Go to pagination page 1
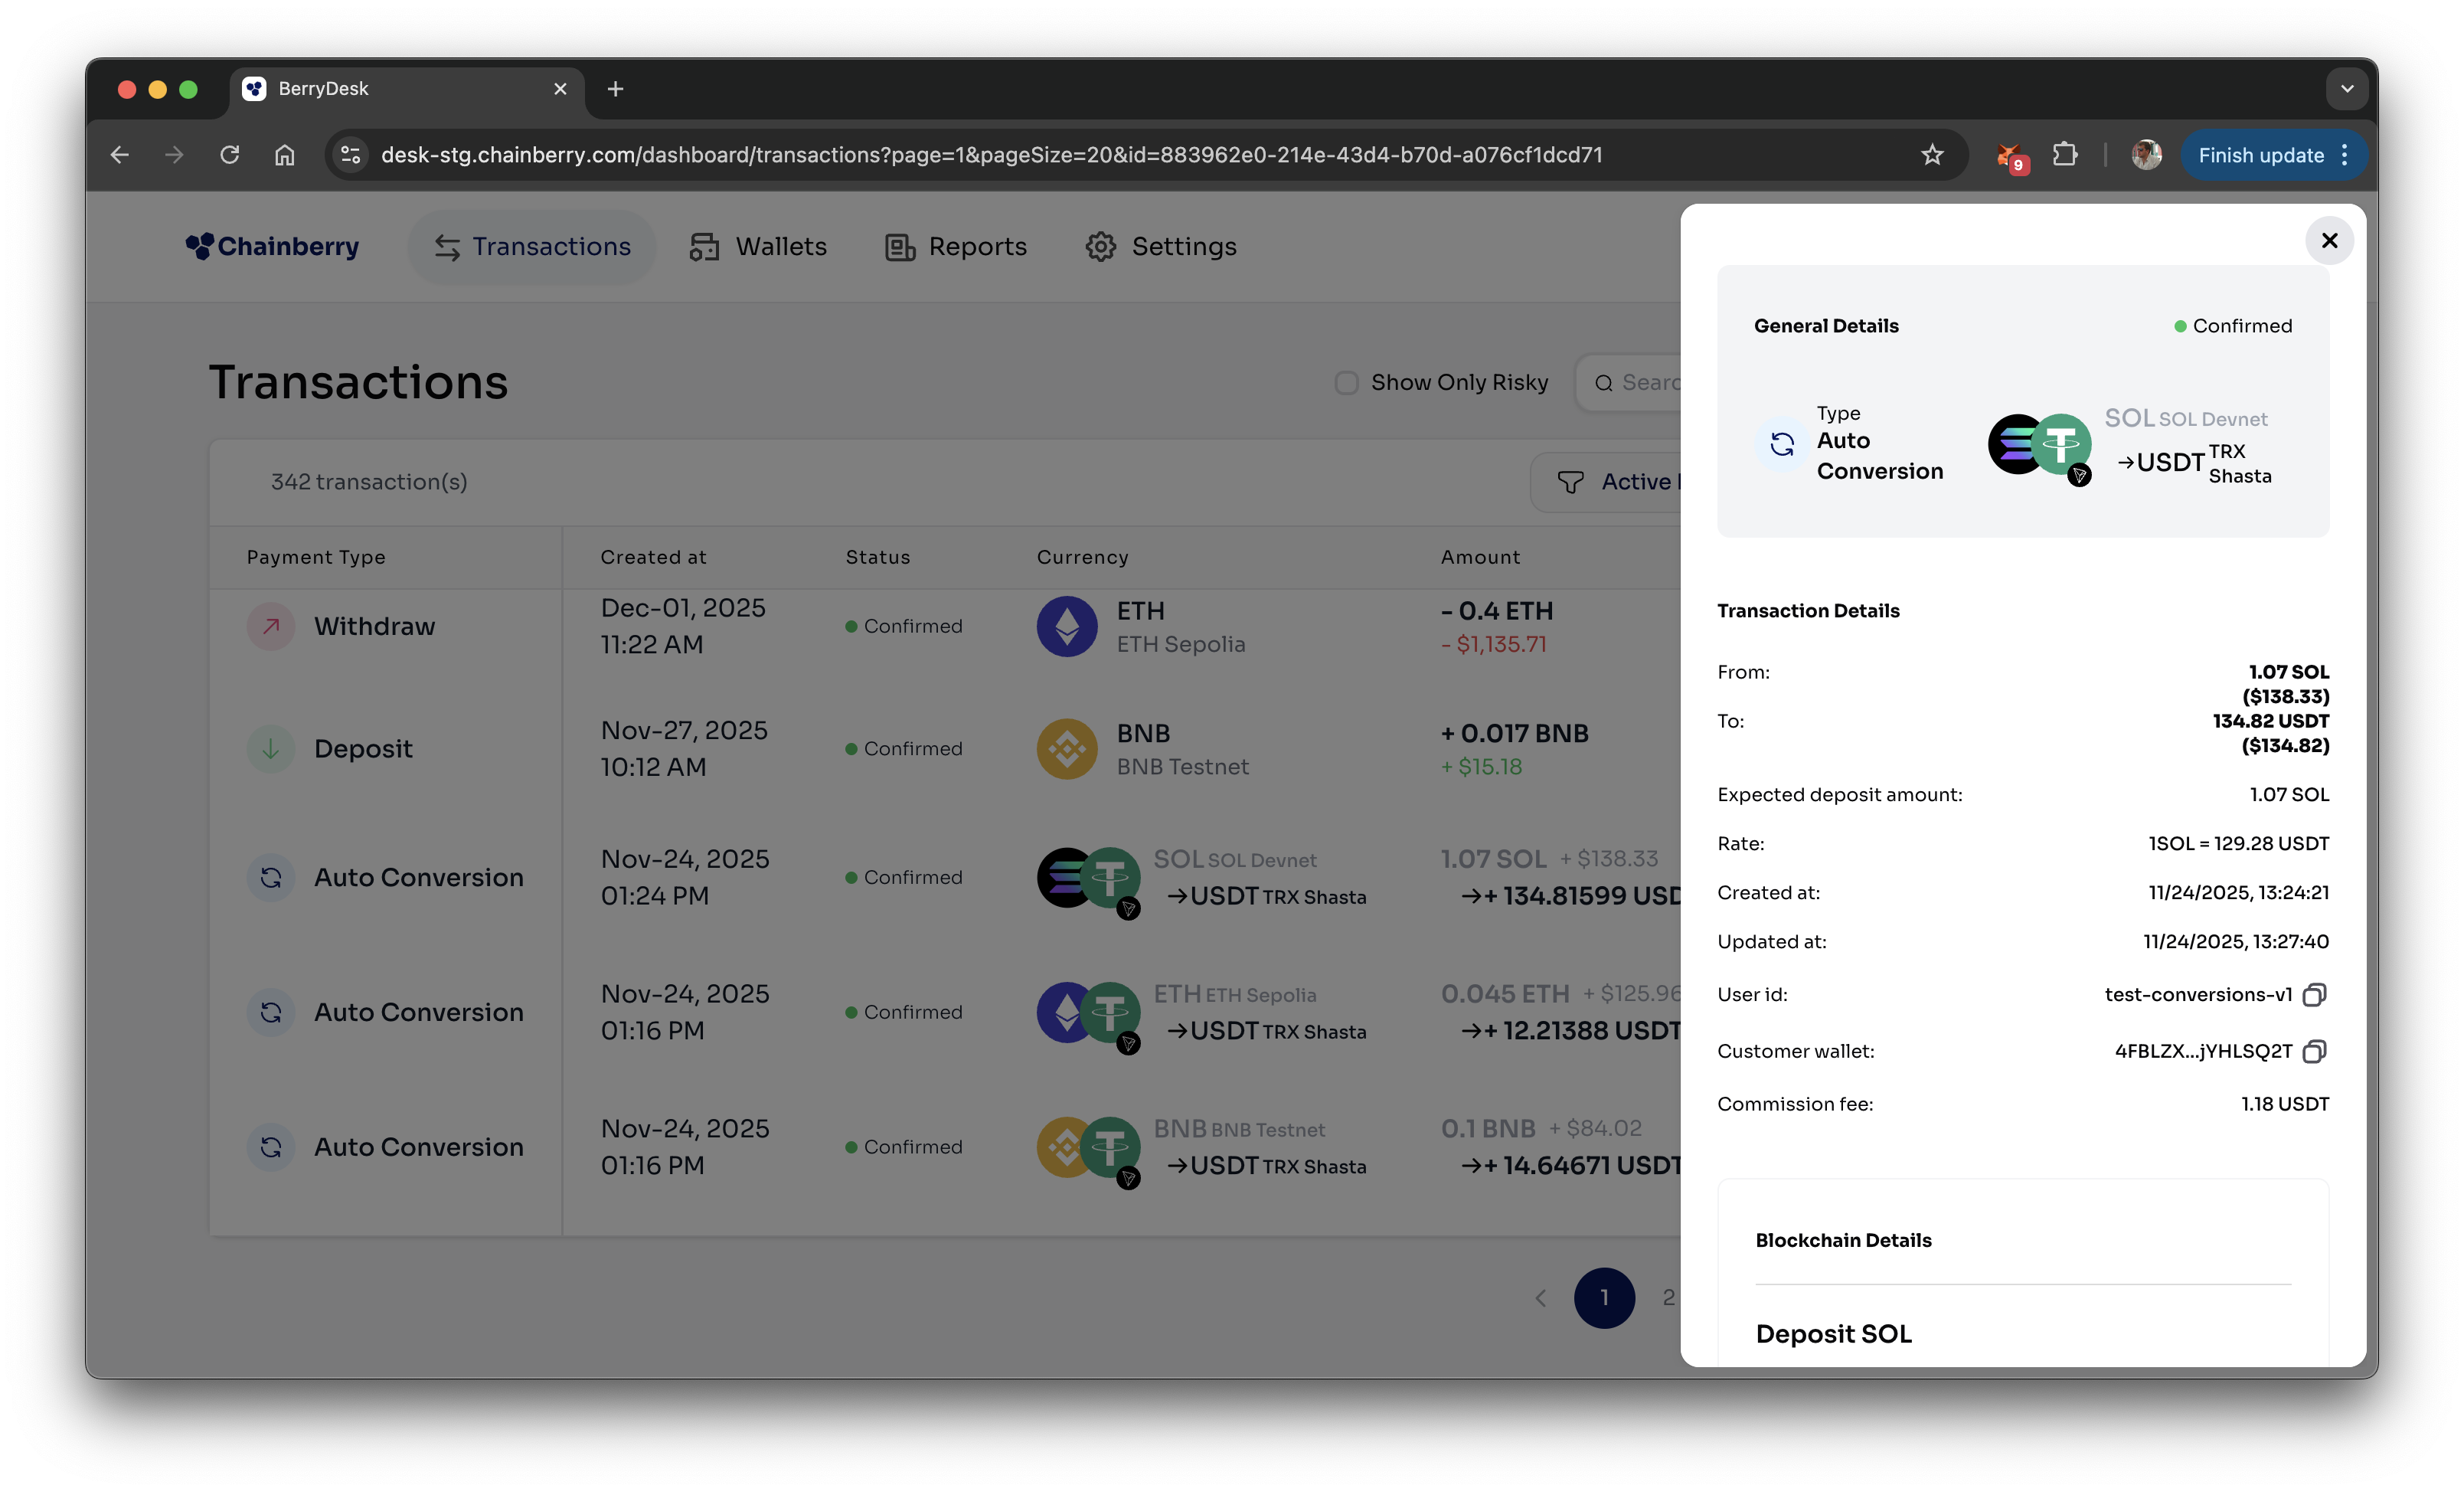The height and width of the screenshot is (1492, 2464). pyautogui.click(x=1603, y=1297)
